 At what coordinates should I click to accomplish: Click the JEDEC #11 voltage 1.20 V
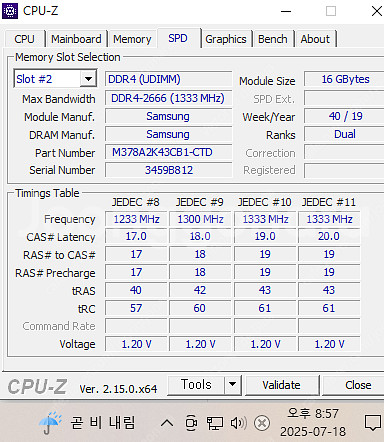329,344
